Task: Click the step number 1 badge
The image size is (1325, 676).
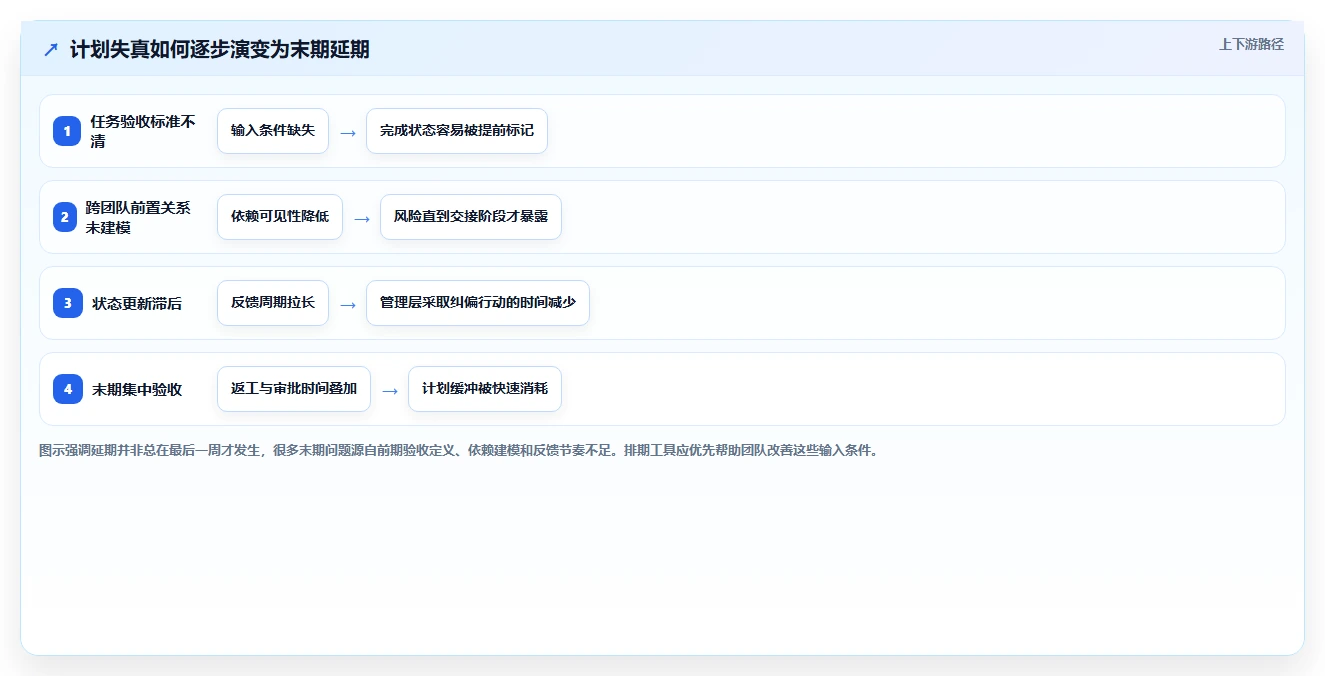Action: (x=67, y=131)
